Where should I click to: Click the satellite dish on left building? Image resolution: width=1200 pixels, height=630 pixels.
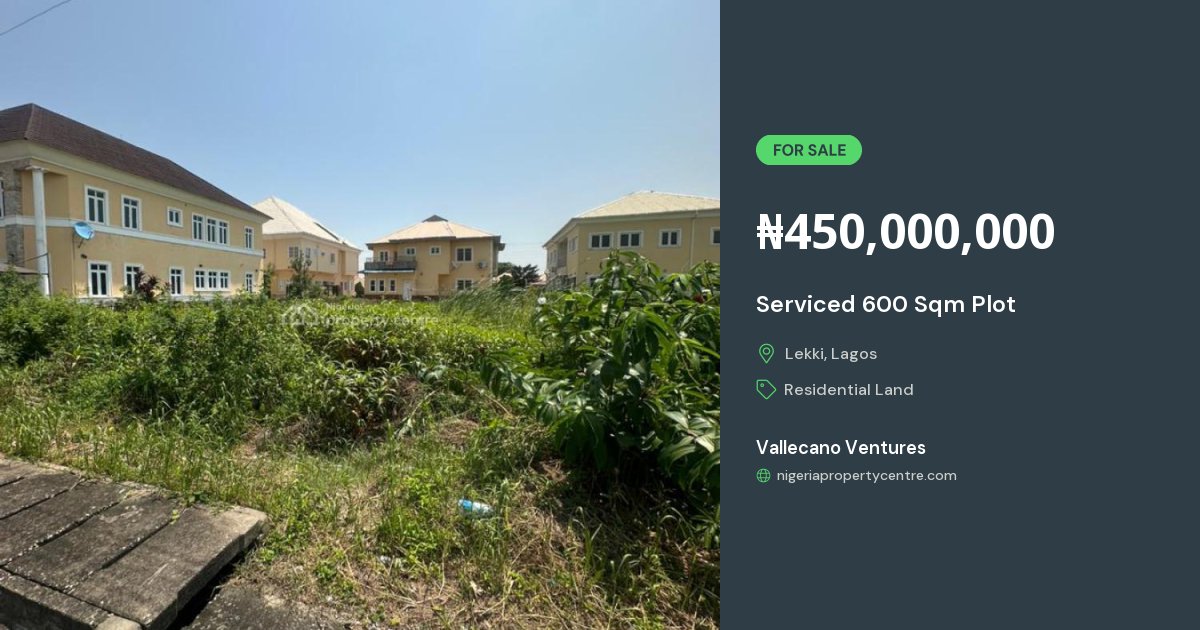pos(82,232)
